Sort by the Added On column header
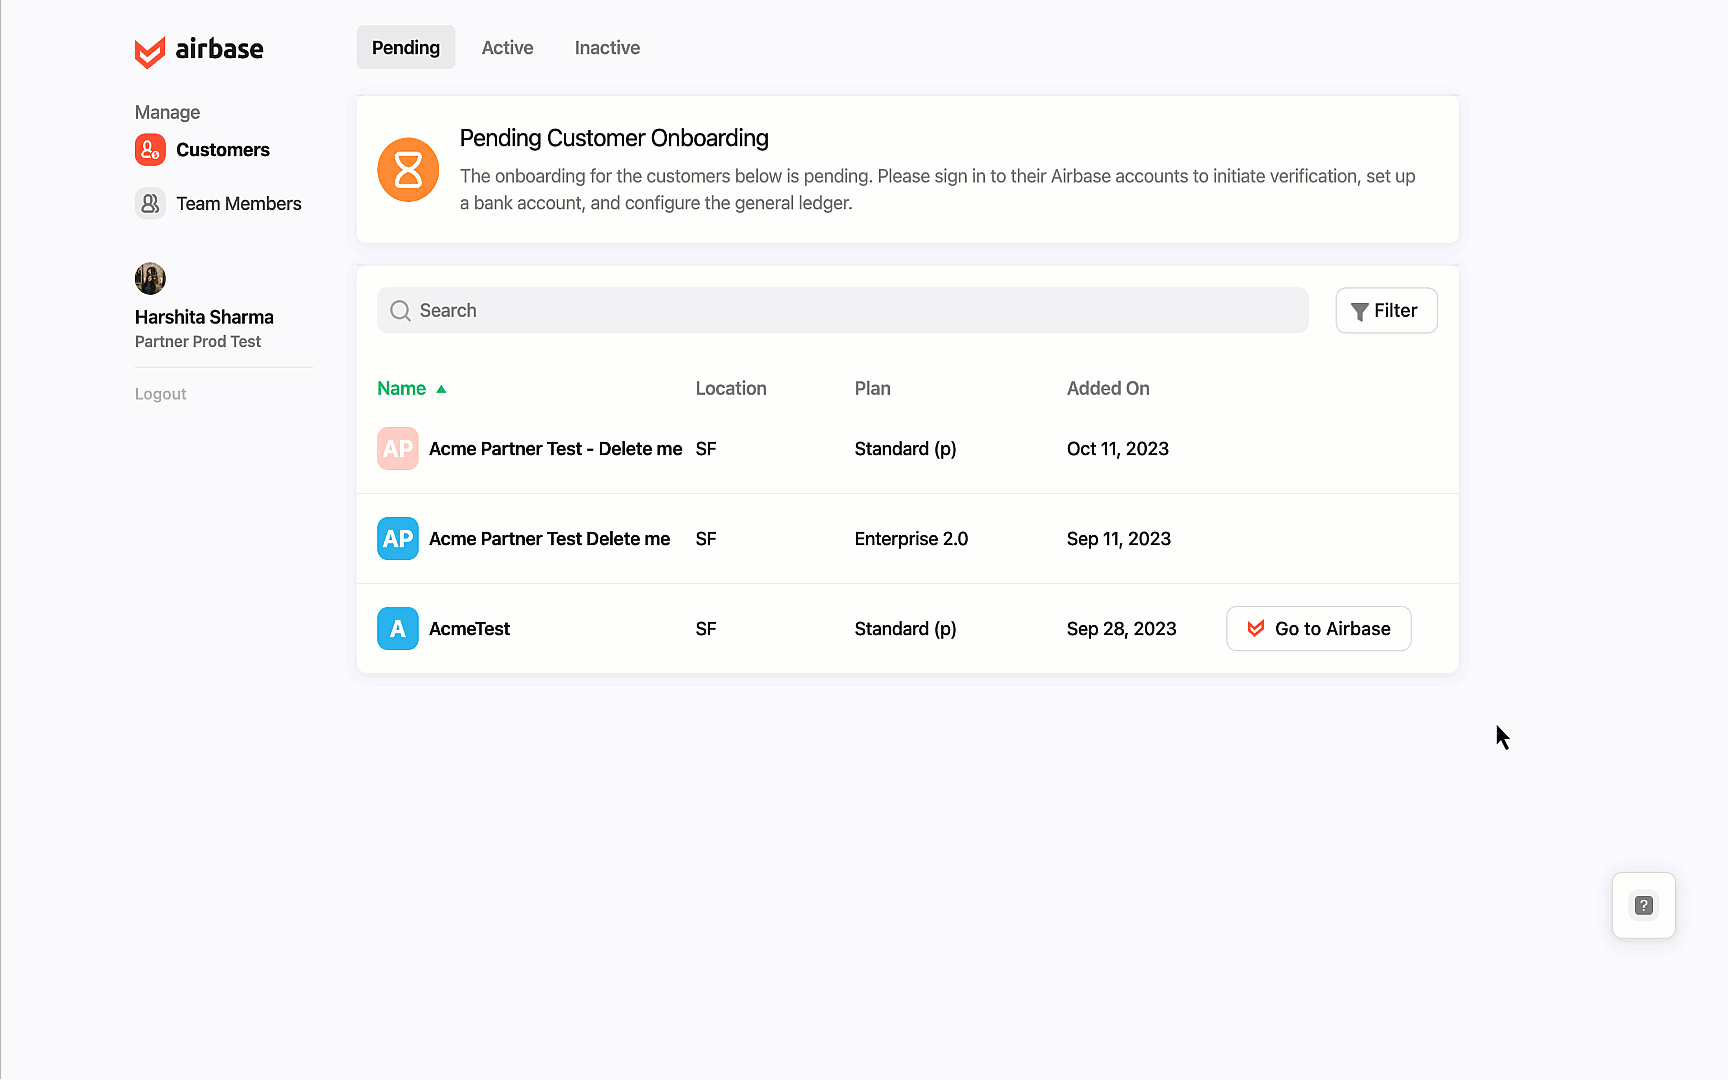The image size is (1728, 1080). coord(1108,389)
